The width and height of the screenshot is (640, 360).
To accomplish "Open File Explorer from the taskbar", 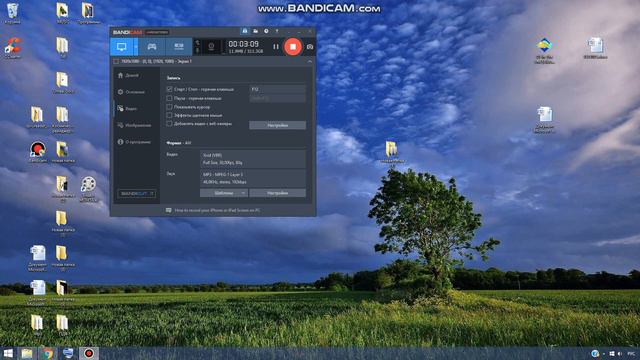I will coord(27,353).
